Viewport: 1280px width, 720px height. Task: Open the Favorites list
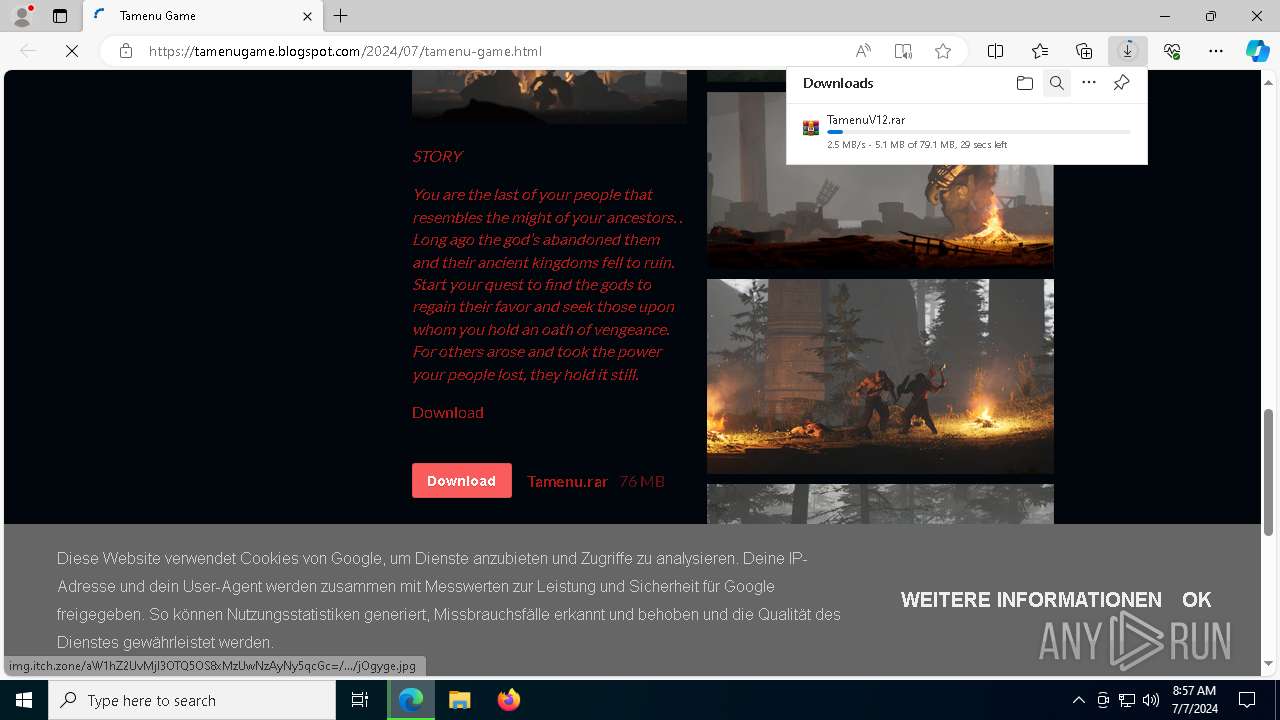(x=1040, y=51)
